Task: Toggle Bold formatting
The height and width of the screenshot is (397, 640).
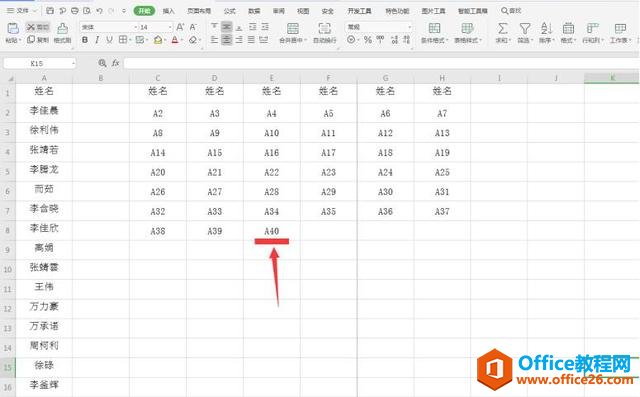Action: pyautogui.click(x=85, y=40)
